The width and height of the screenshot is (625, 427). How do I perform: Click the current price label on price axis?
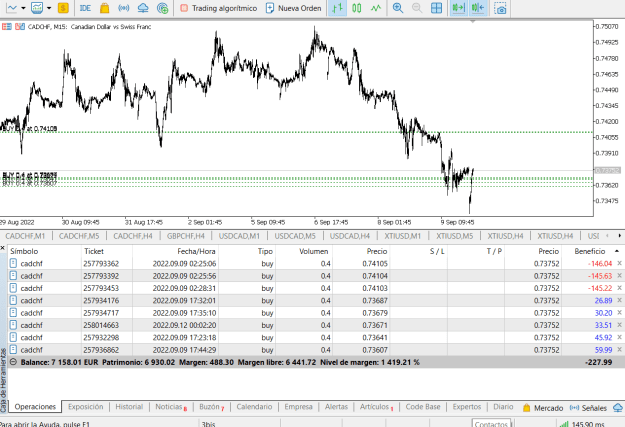[x=608, y=170]
